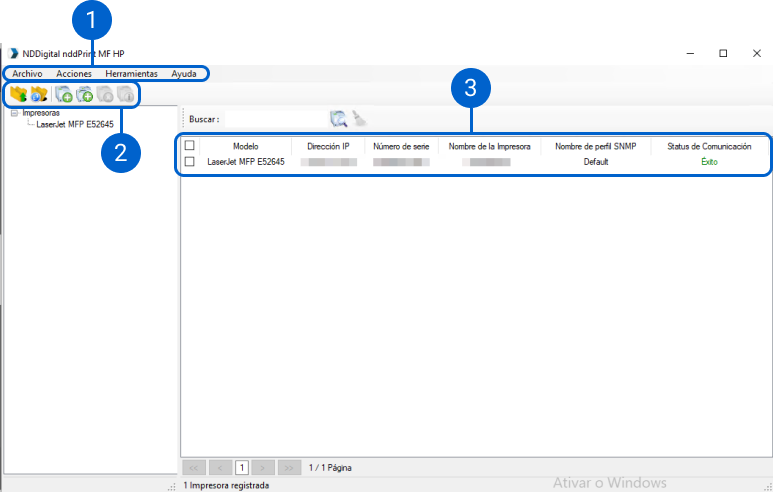773x492 pixels.
Task: Click the magnifier search icon beside Buscar
Action: click(x=338, y=119)
